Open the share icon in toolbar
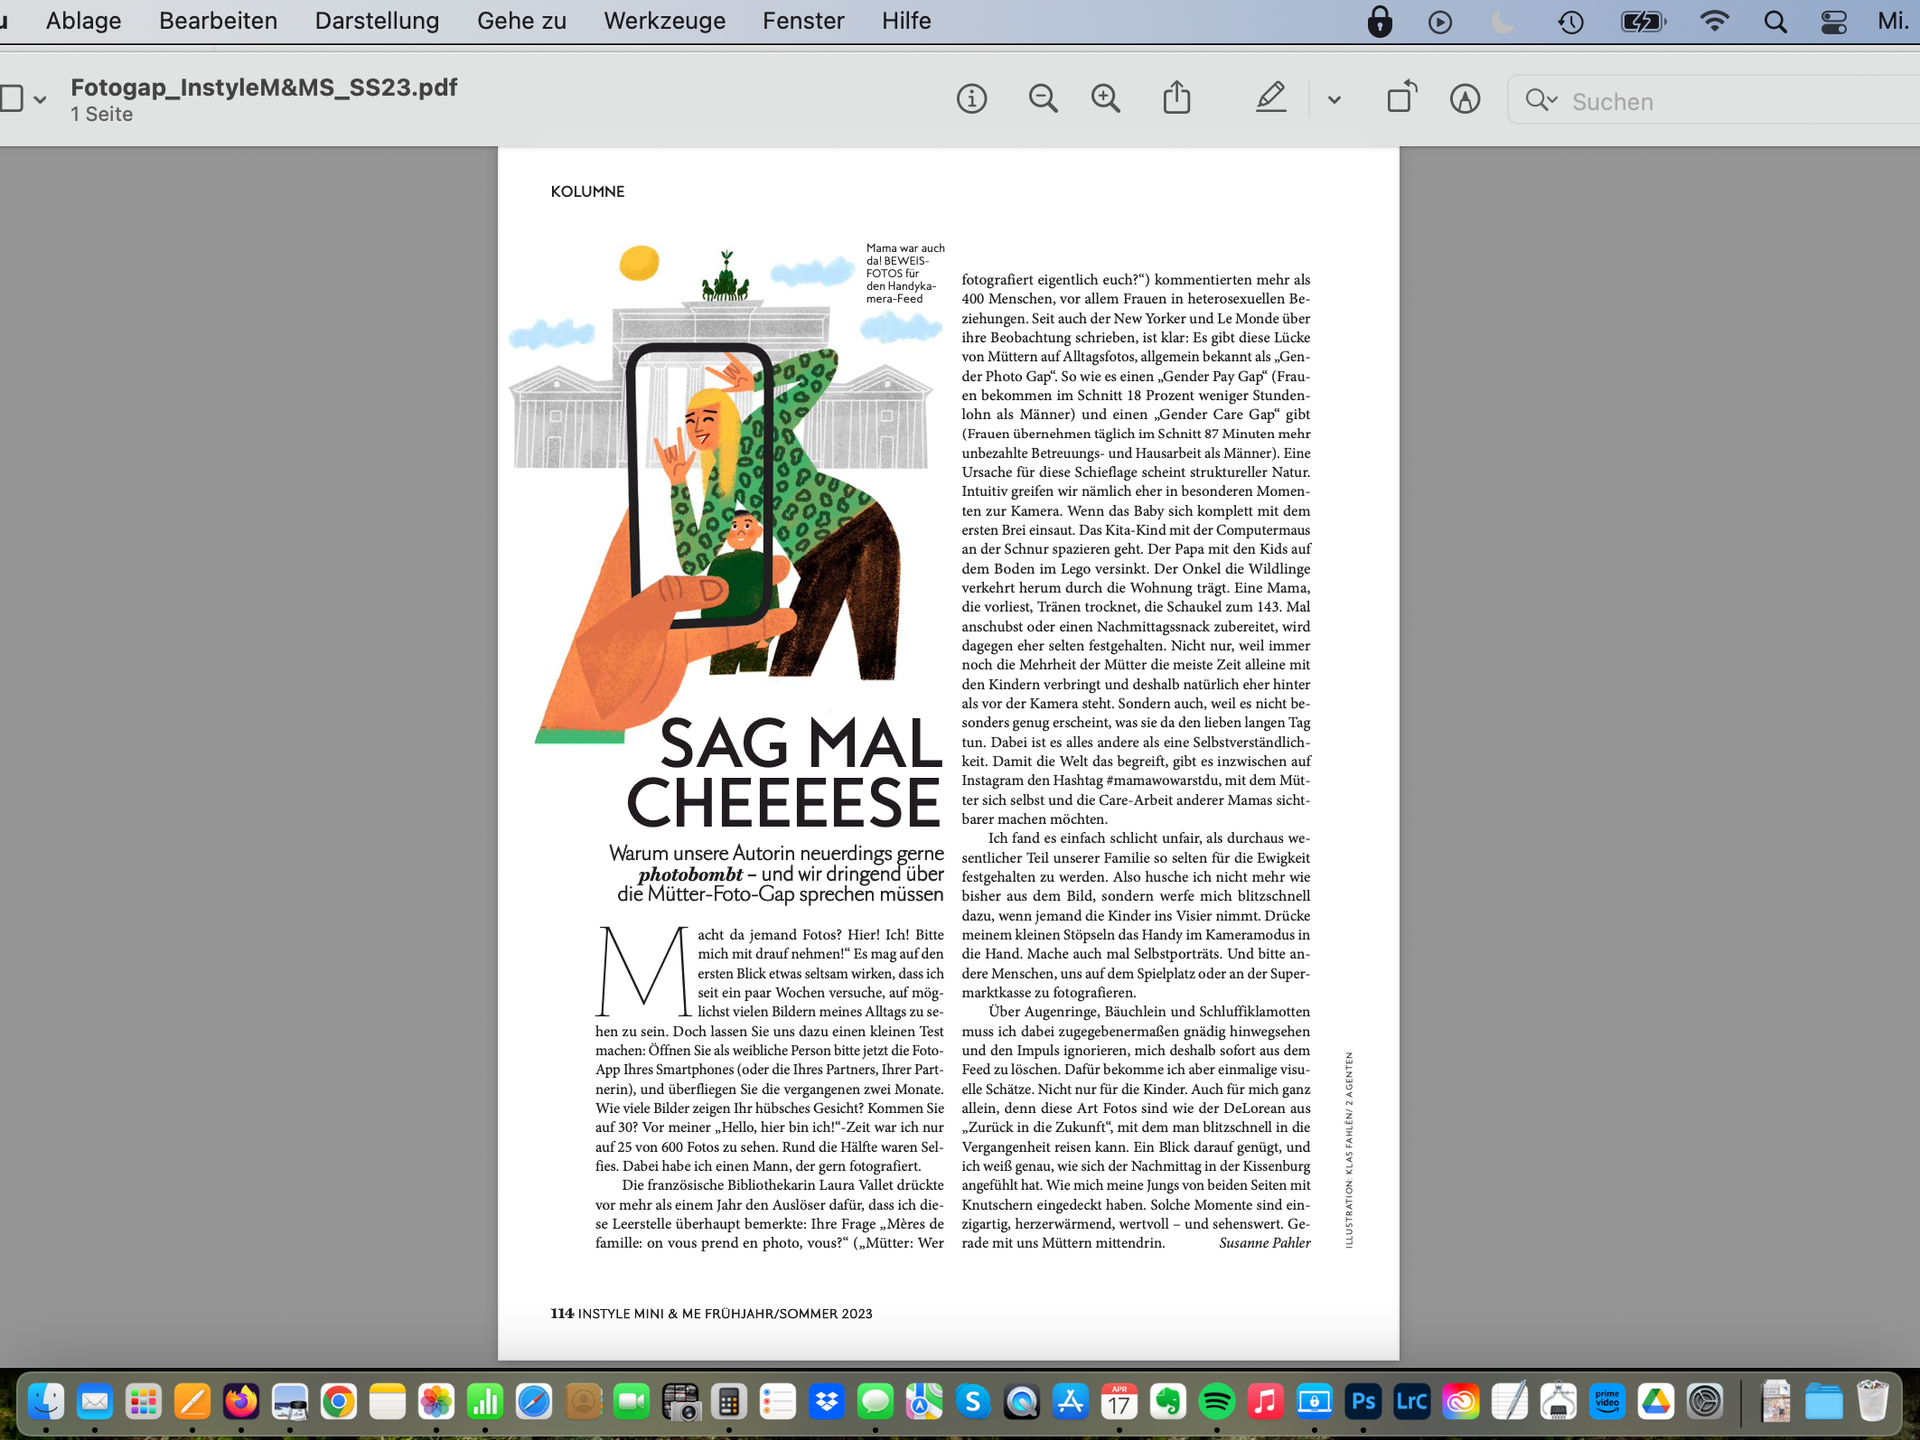Image resolution: width=1920 pixels, height=1440 pixels. click(1177, 98)
